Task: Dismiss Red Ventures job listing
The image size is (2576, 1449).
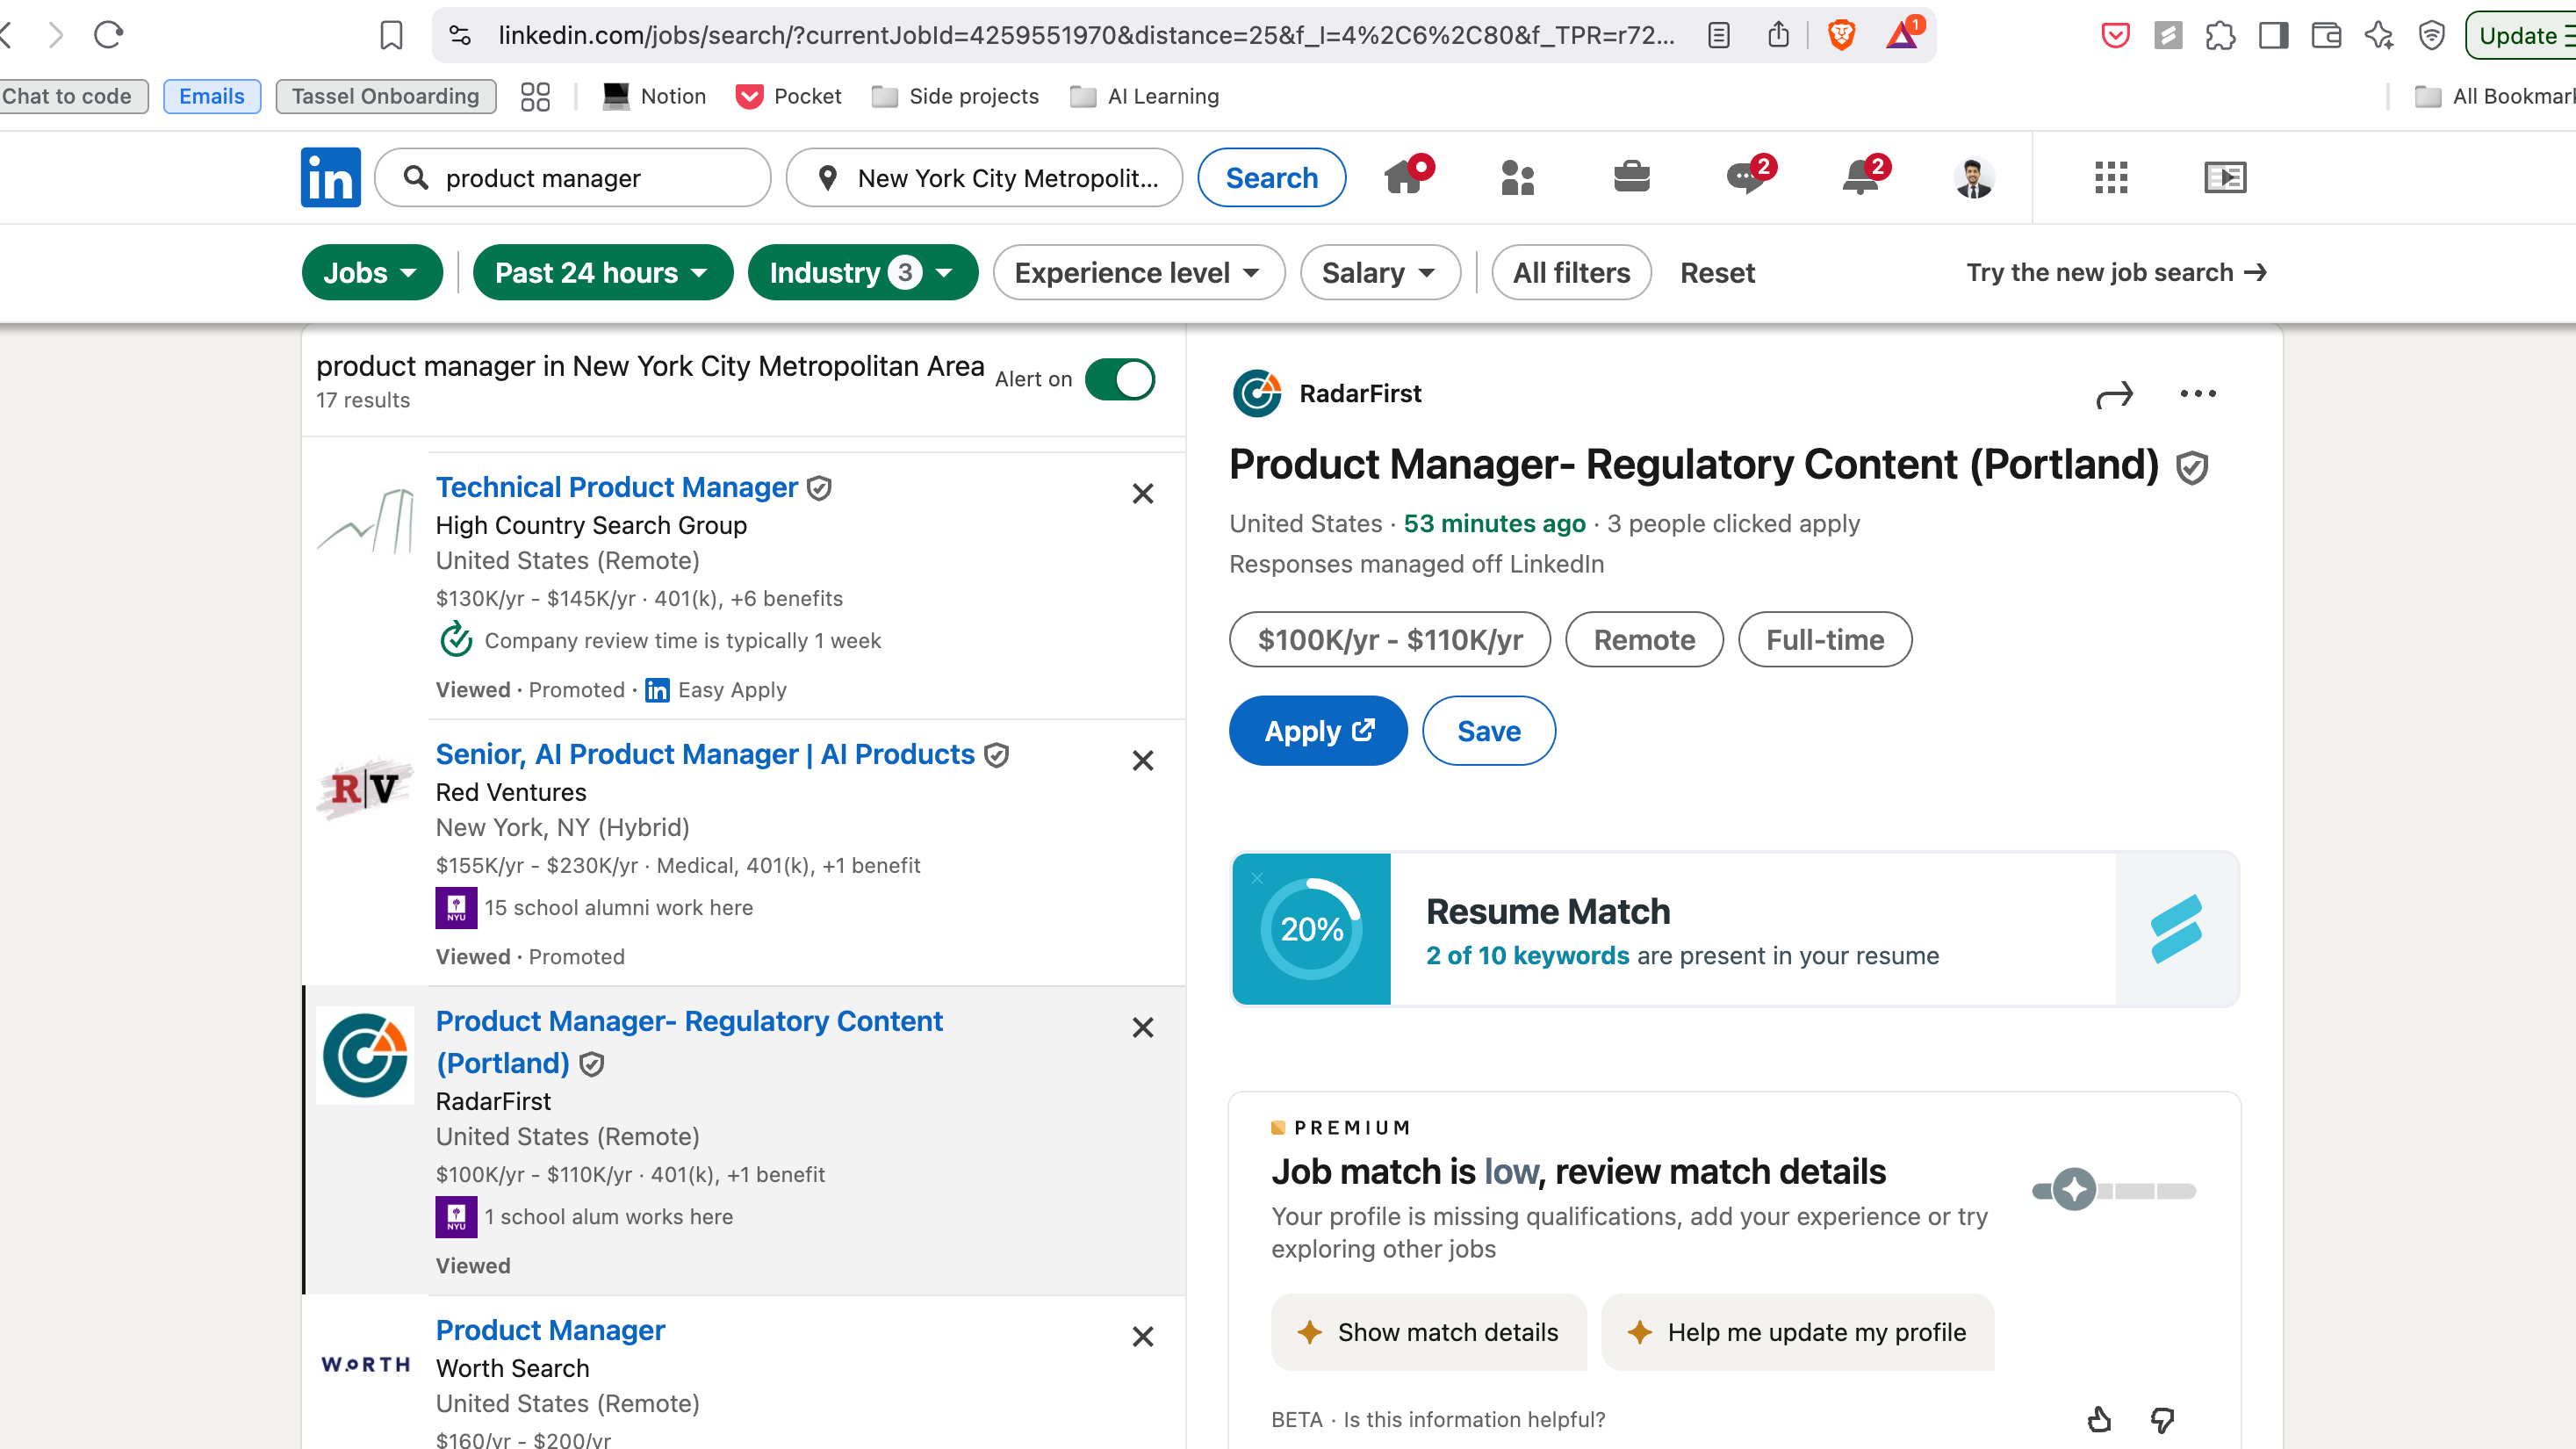Action: point(1142,760)
